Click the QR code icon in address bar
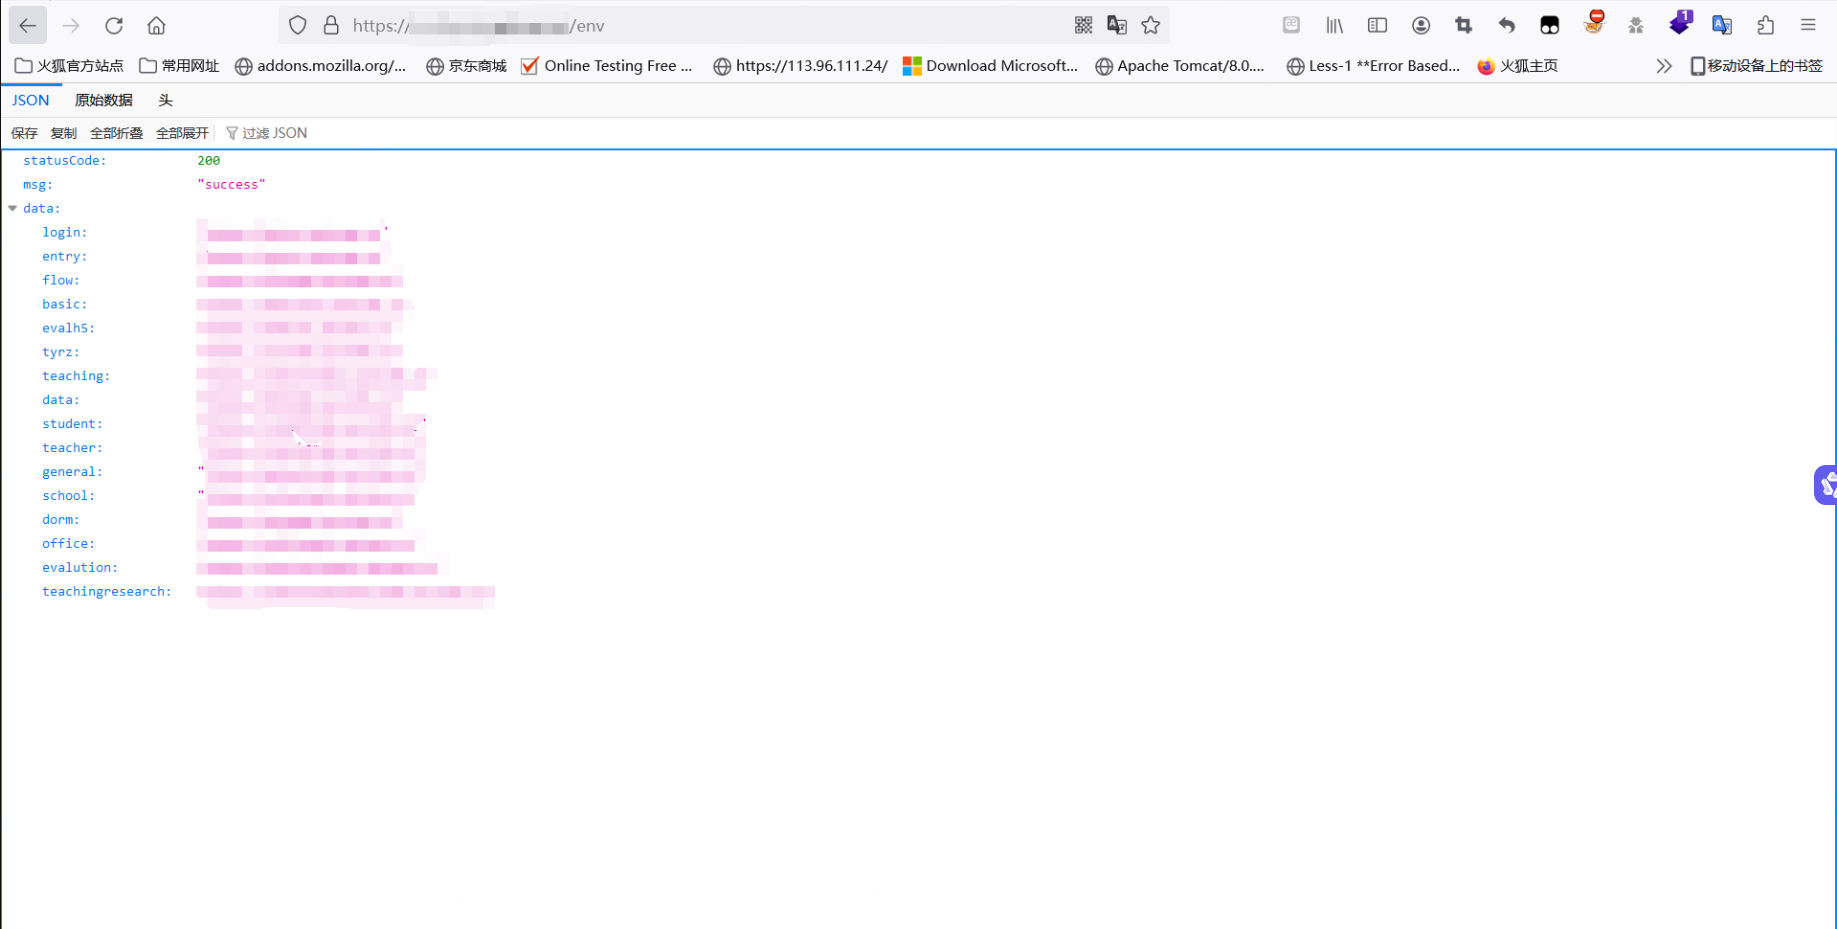The image size is (1837, 929). 1083,26
